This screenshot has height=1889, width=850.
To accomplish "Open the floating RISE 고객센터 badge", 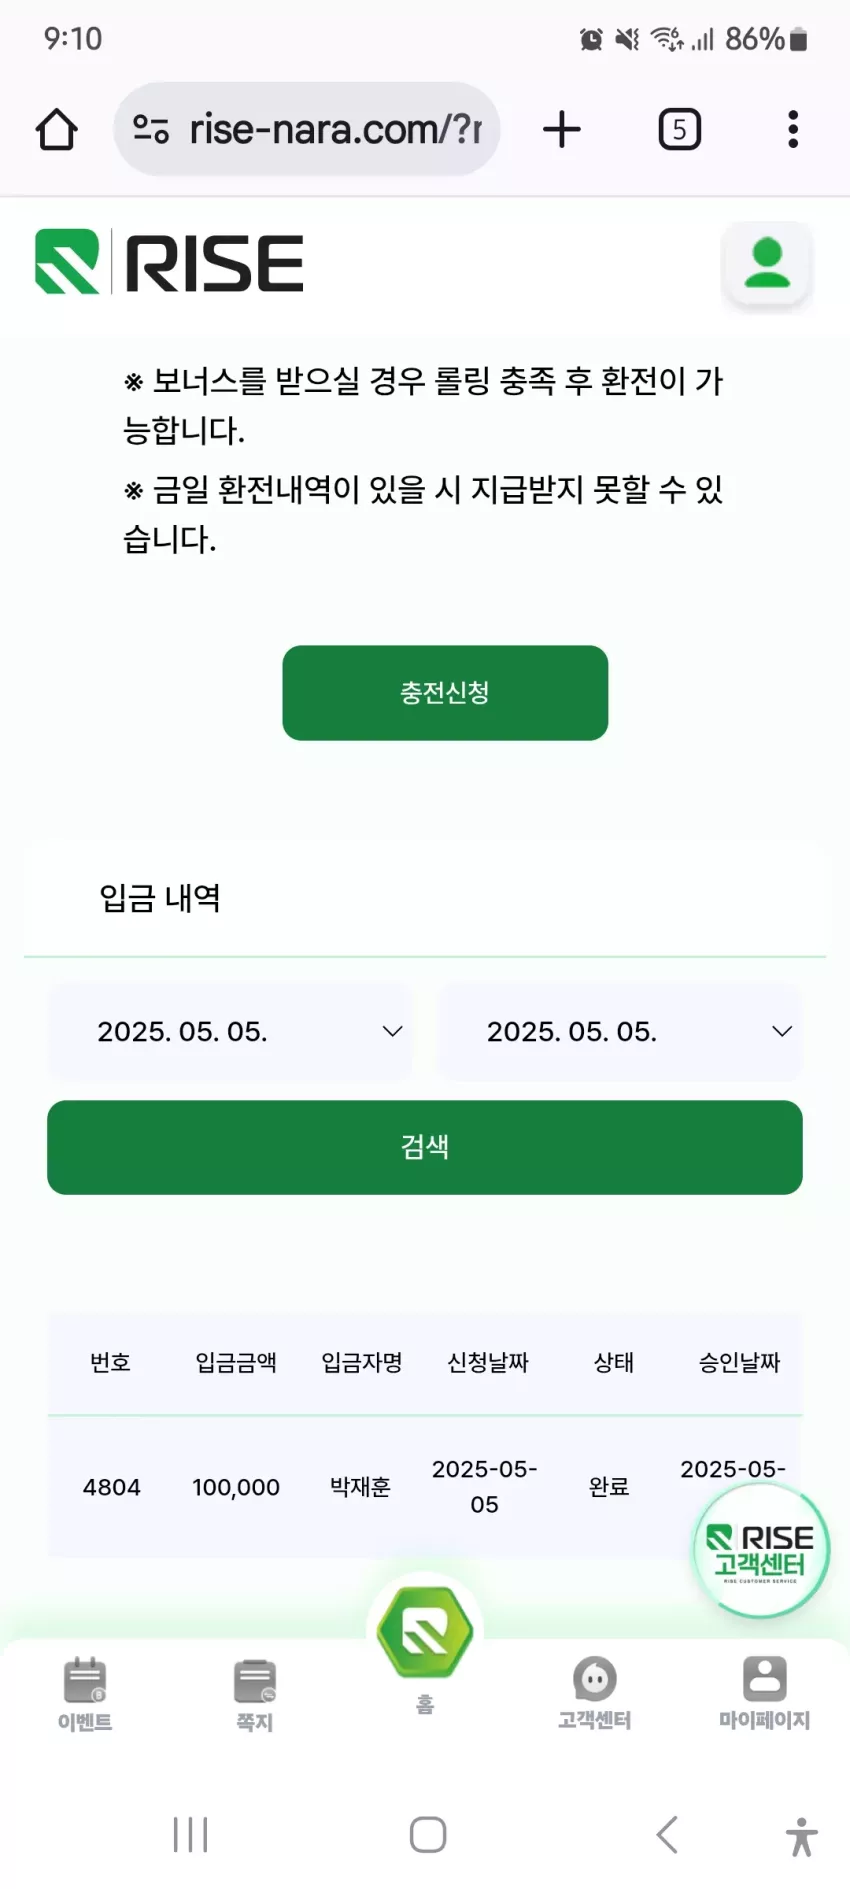I will click(x=761, y=1550).
